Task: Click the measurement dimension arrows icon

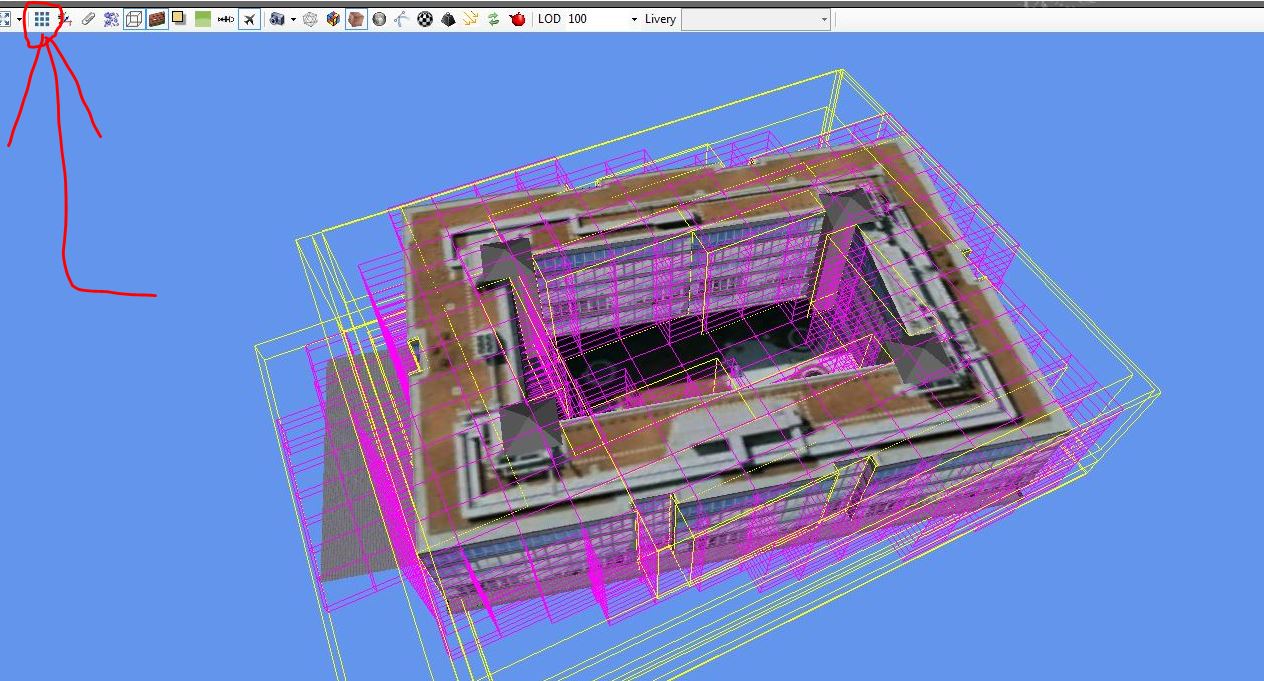Action: 226,19
